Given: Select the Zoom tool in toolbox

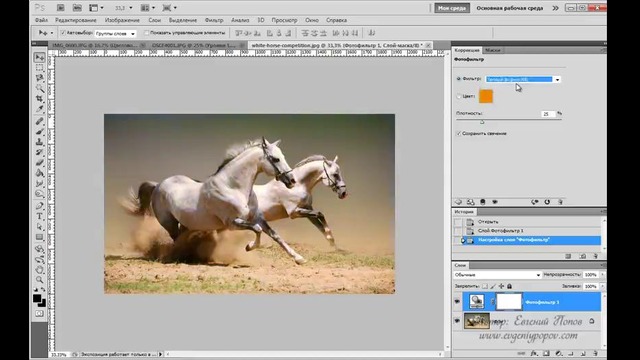Looking at the screenshot, I should point(40,280).
